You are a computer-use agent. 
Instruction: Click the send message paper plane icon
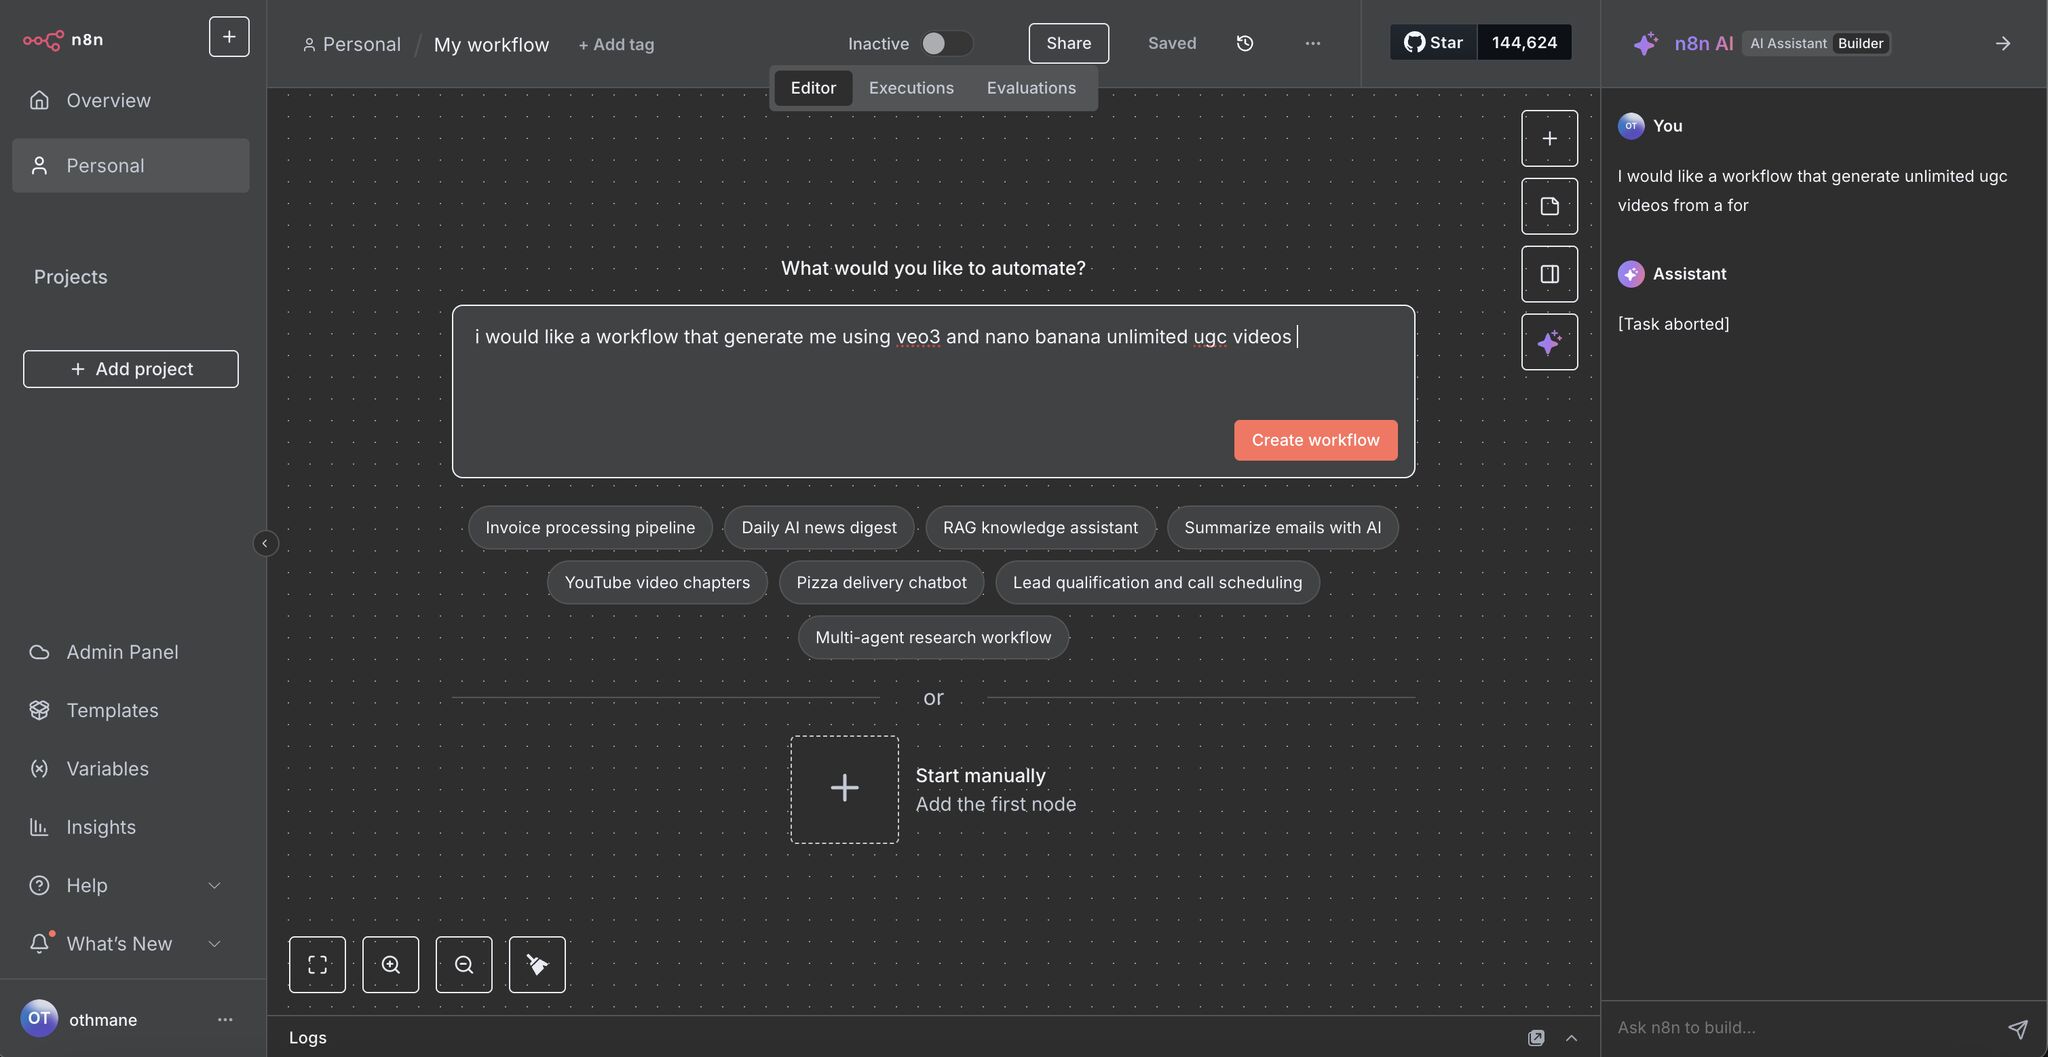(x=2018, y=1028)
